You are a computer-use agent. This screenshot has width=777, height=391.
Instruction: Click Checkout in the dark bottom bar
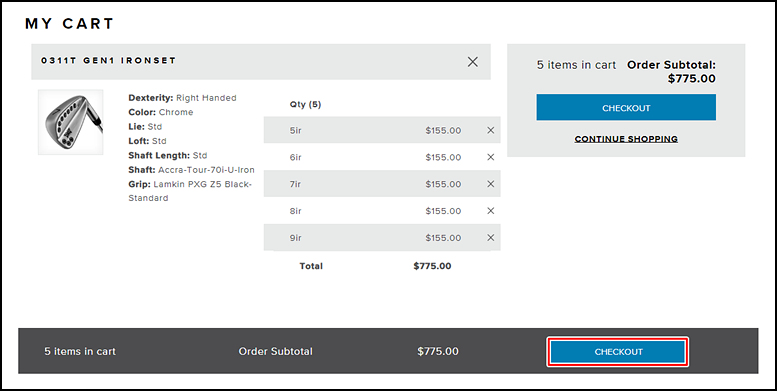pos(618,352)
